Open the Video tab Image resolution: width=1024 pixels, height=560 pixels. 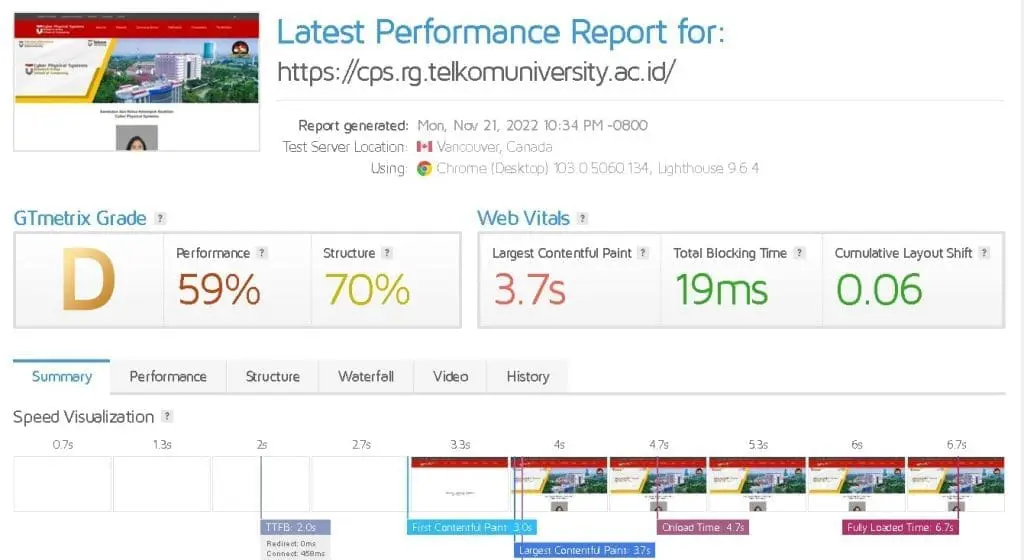(451, 377)
